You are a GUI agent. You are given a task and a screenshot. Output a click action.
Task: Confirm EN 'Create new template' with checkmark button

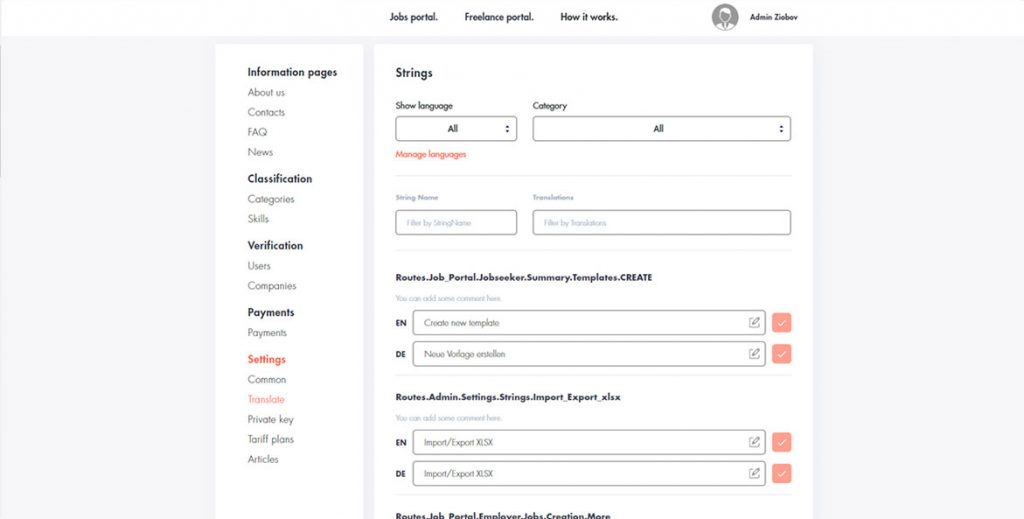click(782, 323)
